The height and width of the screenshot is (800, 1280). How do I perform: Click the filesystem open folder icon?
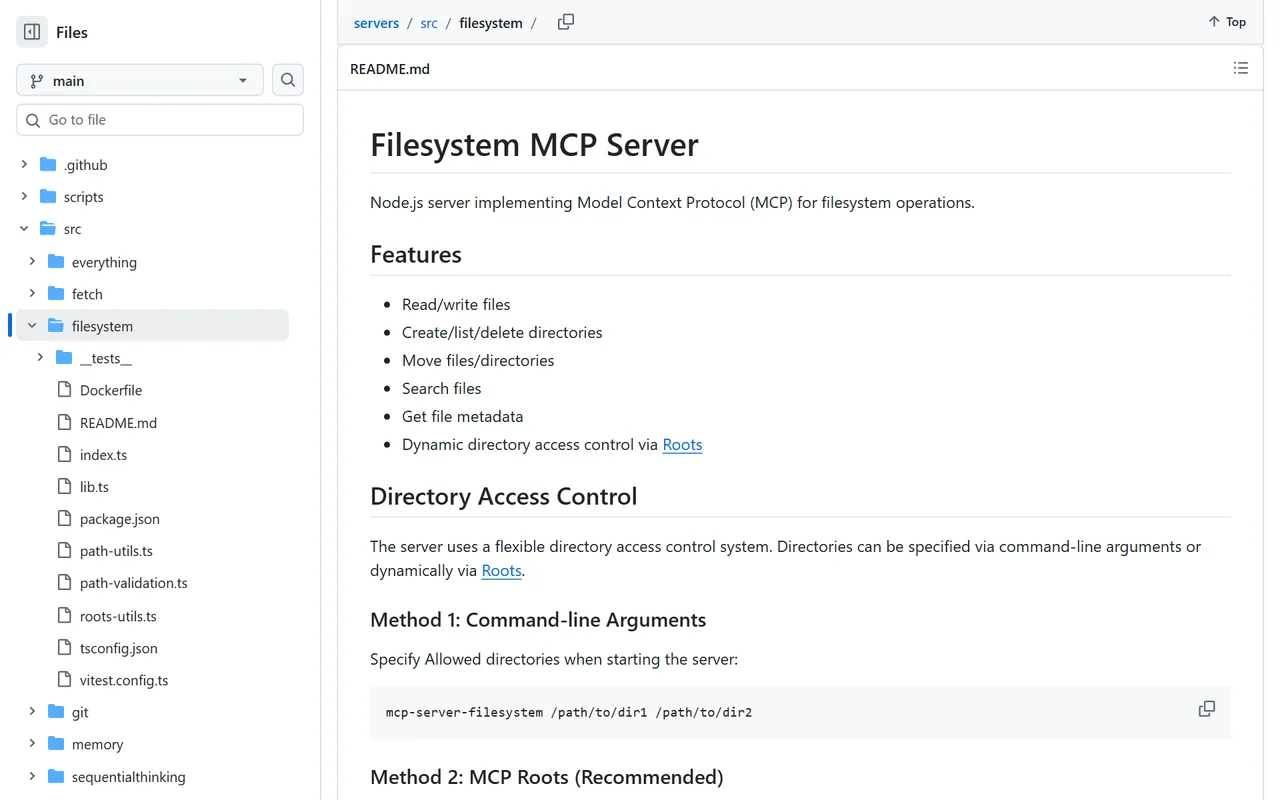(56, 325)
